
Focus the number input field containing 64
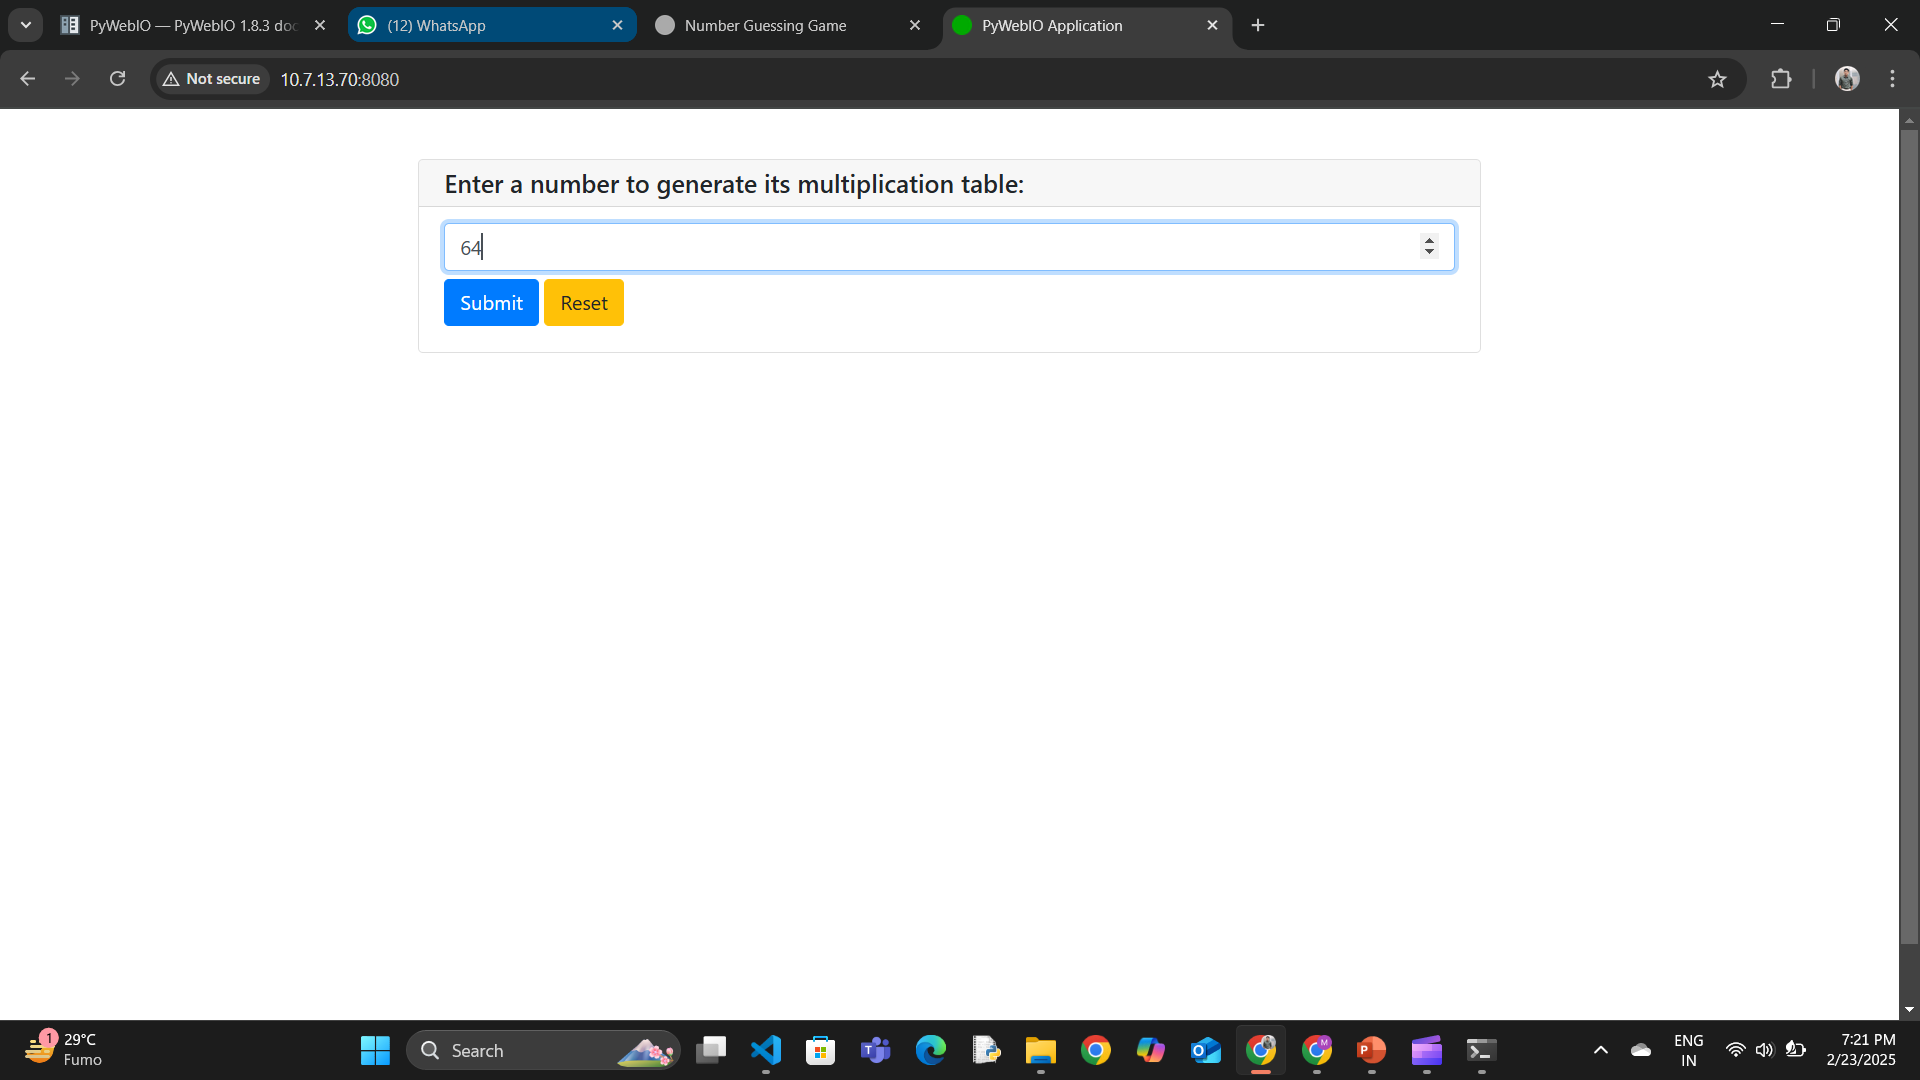pos(949,247)
